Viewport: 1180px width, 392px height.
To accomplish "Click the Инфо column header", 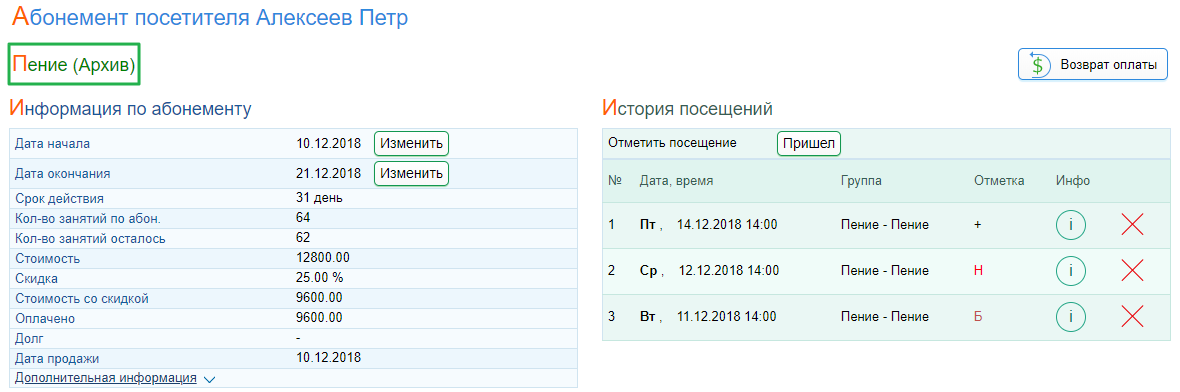I will click(x=1072, y=181).
